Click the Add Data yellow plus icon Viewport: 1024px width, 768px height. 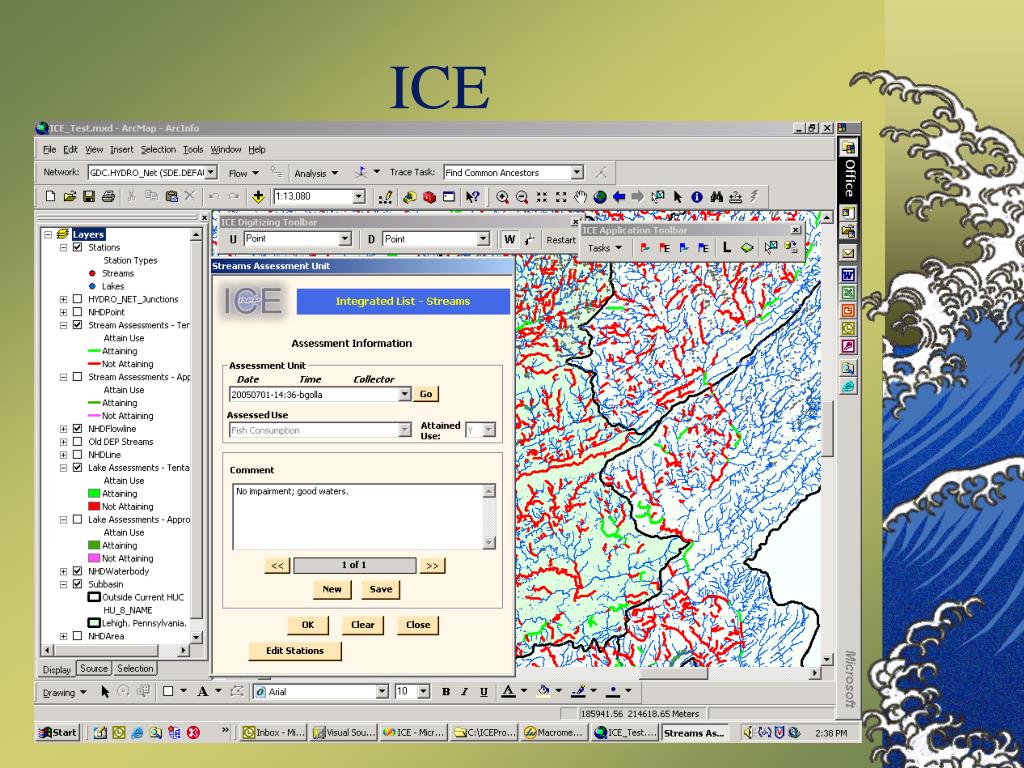click(x=258, y=197)
